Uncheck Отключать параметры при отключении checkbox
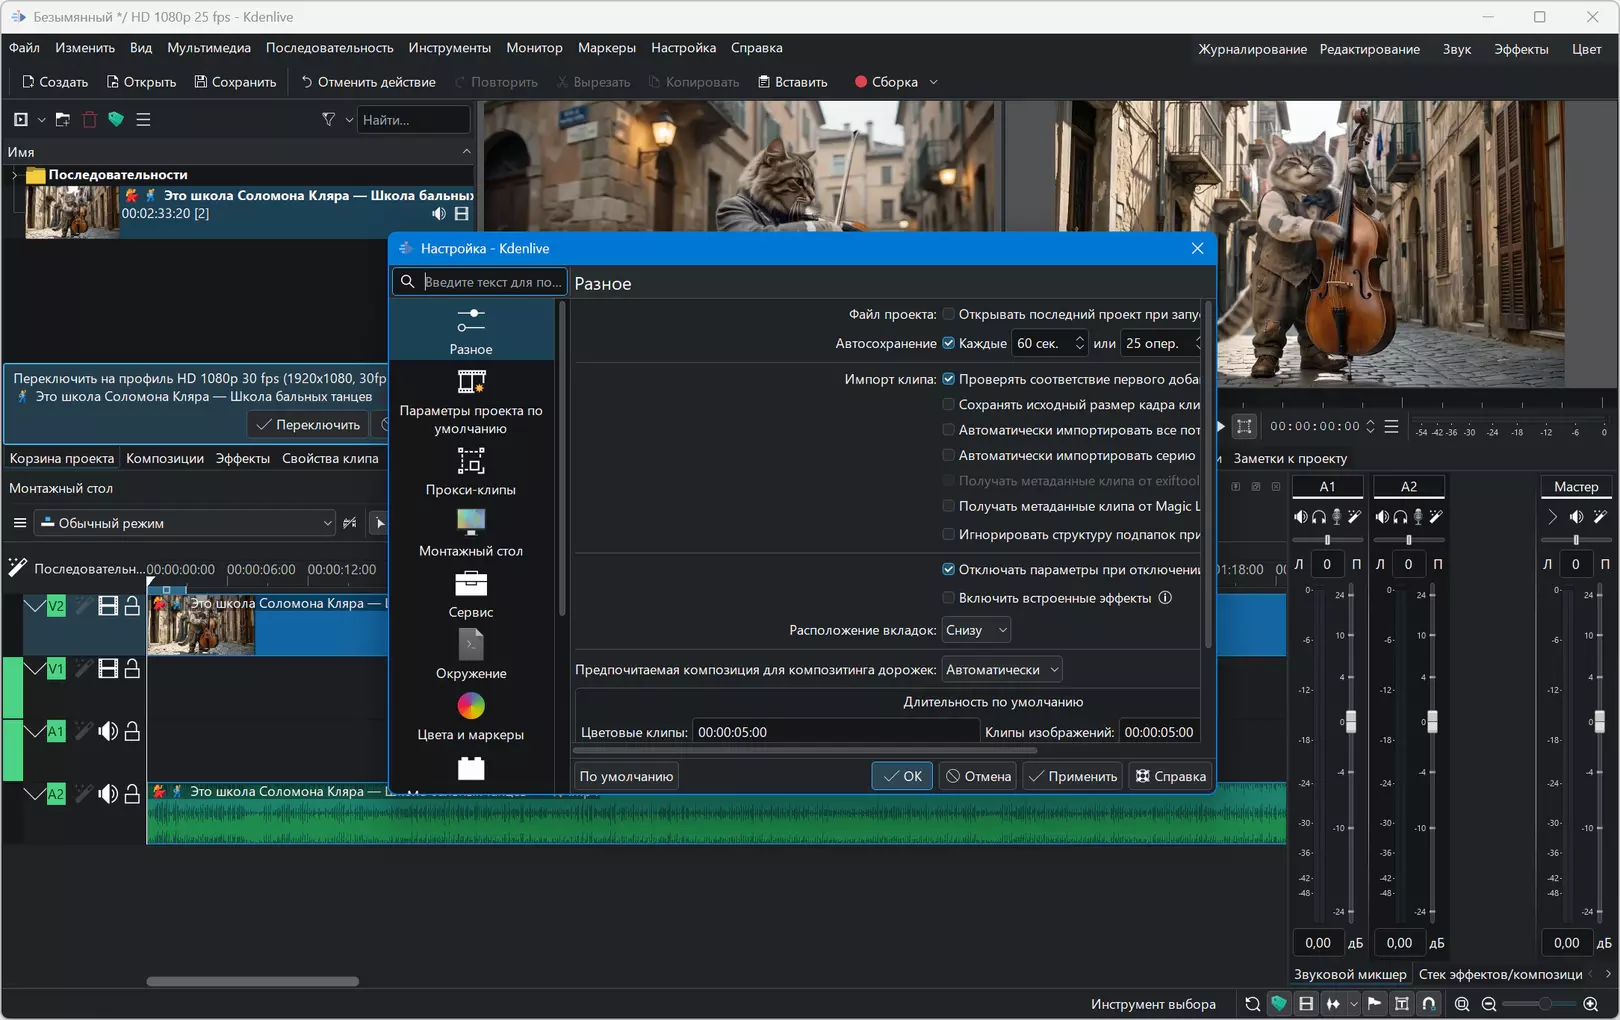Screen dimensions: 1620x1020 [x=948, y=569]
